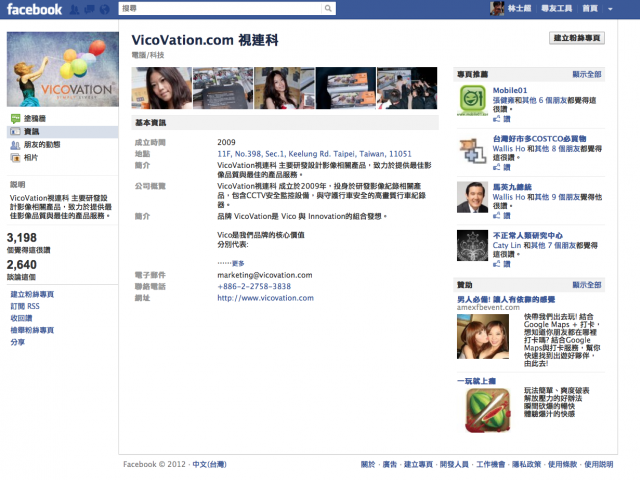
Task: Open the two-women ad photo
Action: click(x=483, y=336)
